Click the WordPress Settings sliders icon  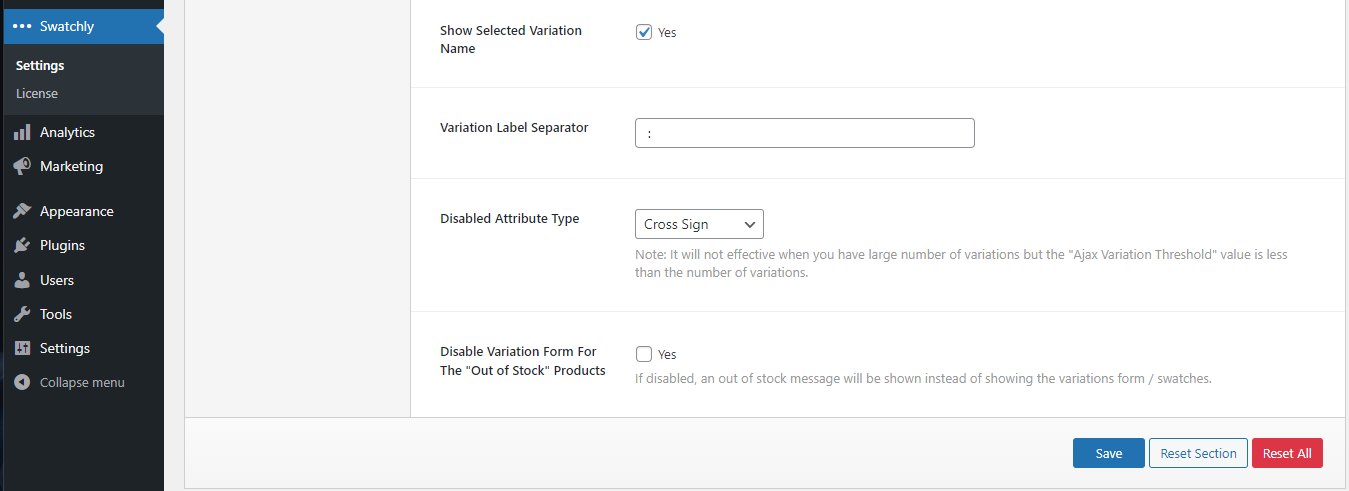pos(22,349)
